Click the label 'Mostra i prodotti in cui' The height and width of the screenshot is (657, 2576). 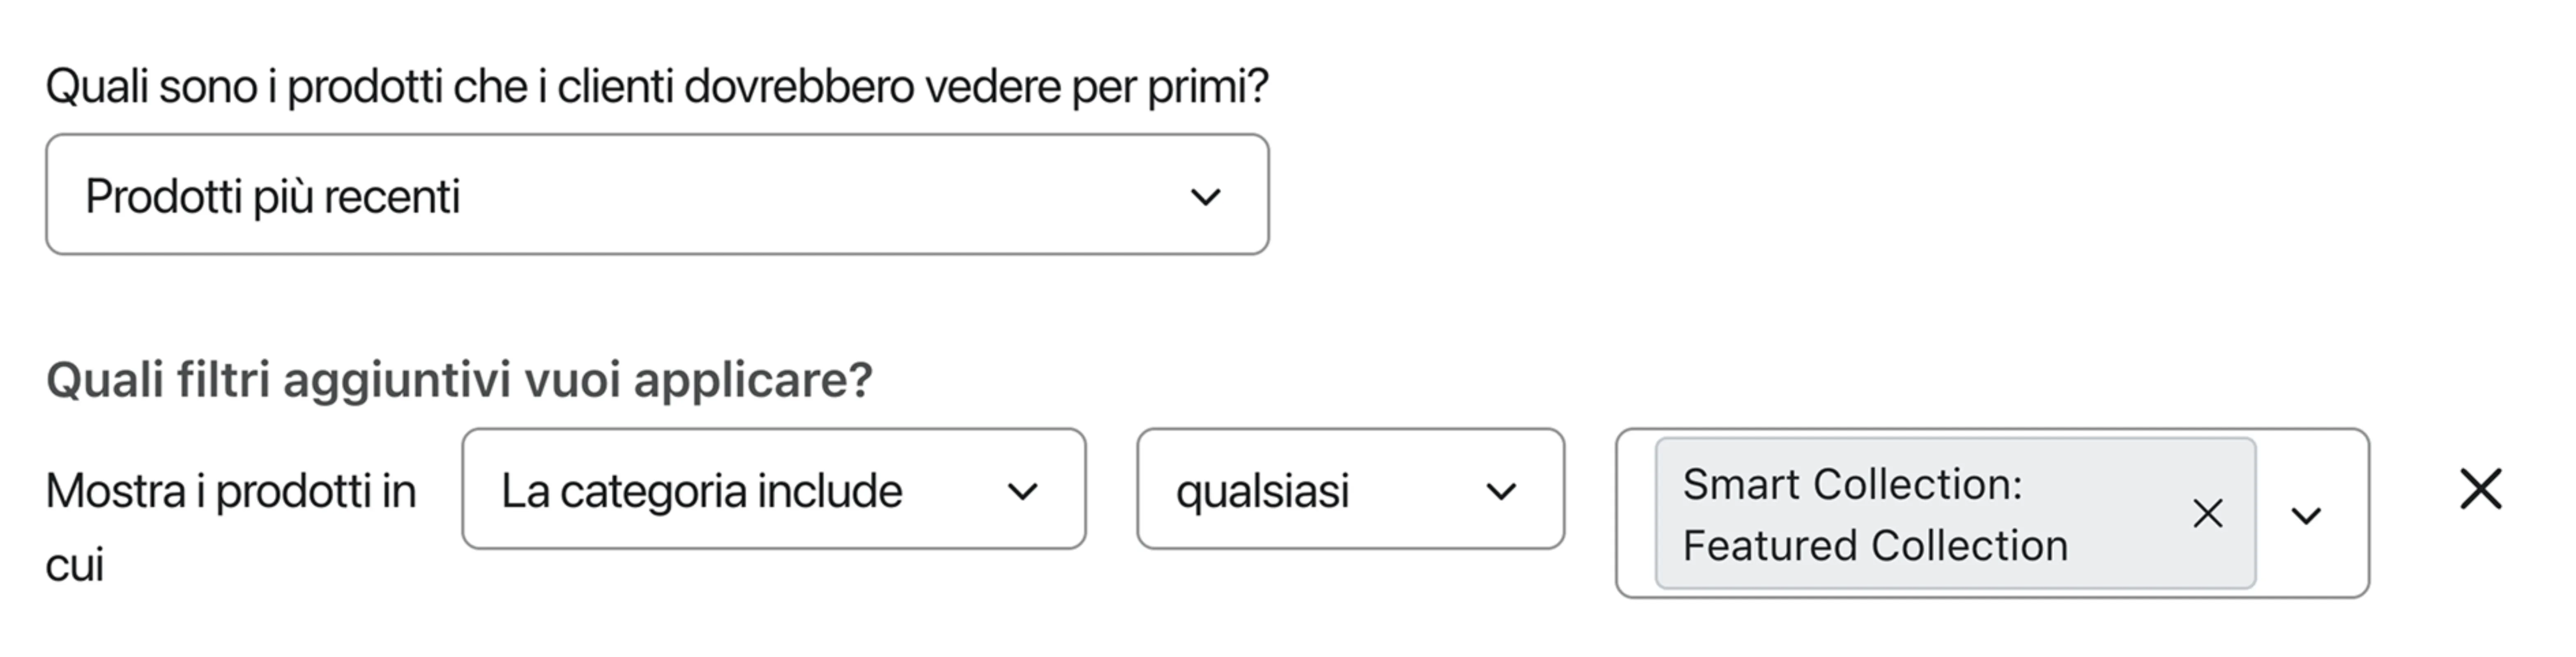click(230, 520)
